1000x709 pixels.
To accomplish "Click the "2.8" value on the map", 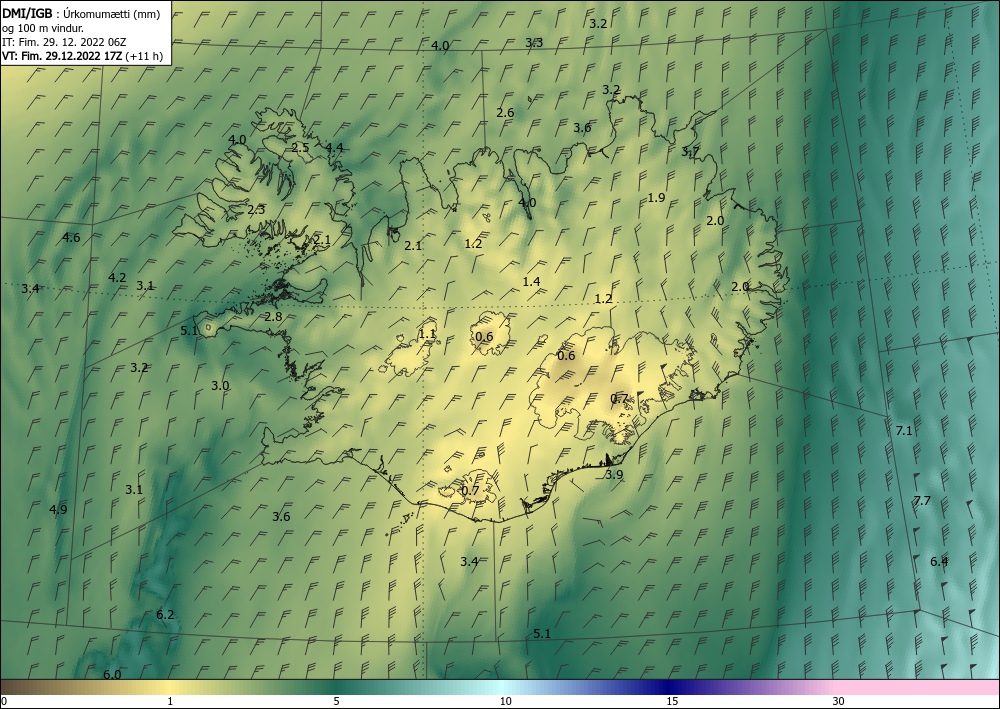I will pos(273,317).
